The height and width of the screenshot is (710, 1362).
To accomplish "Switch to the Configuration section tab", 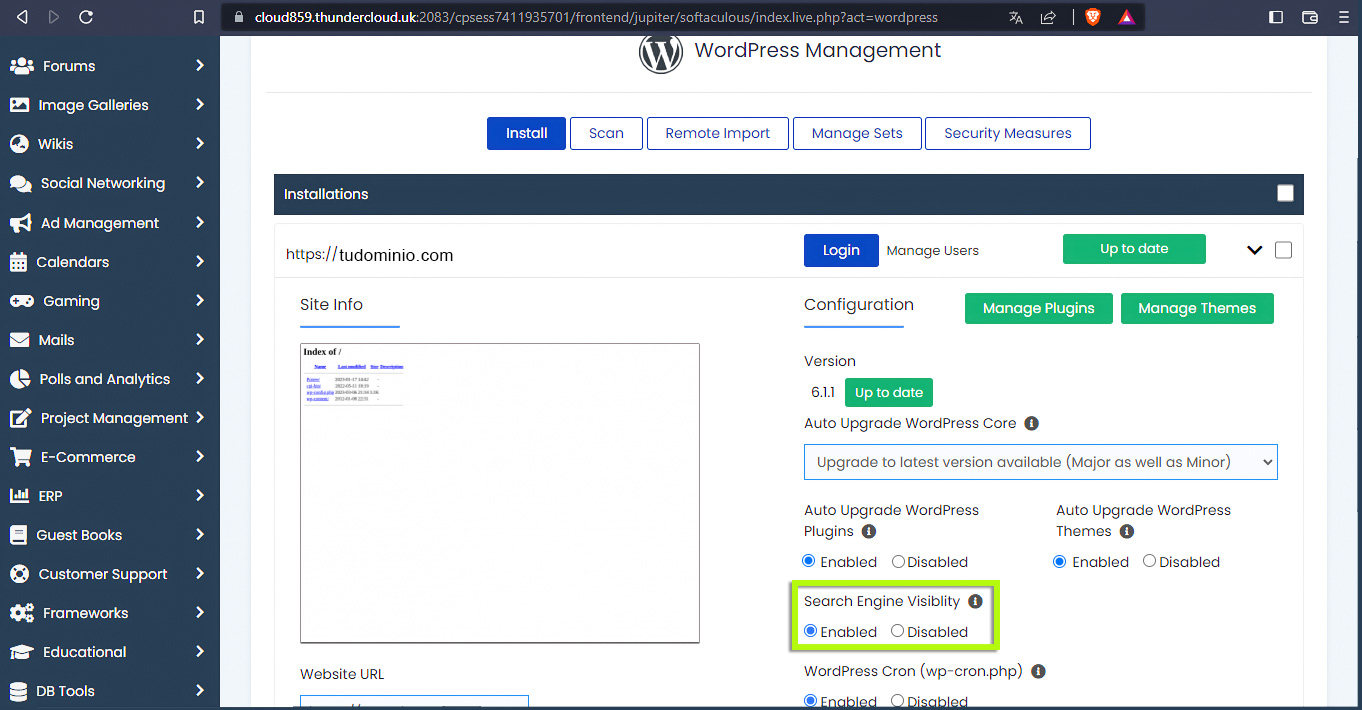I will click(859, 305).
